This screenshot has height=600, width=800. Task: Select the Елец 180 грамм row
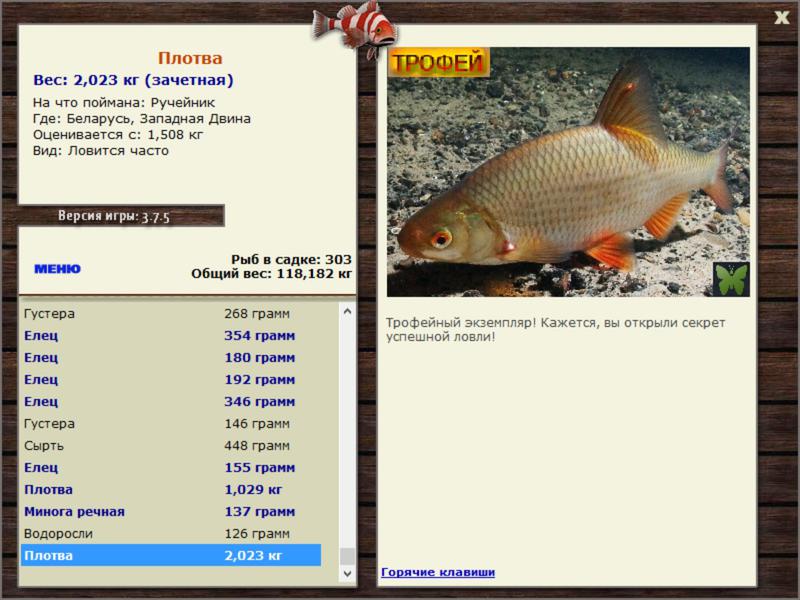point(171,357)
